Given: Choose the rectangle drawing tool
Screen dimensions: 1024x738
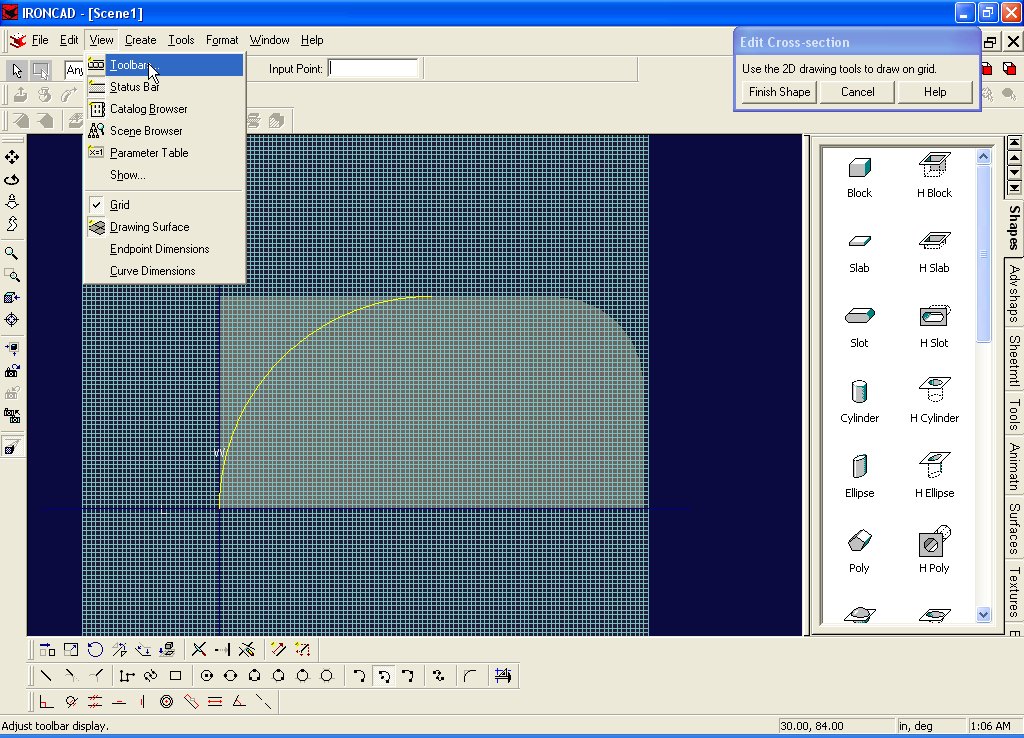Looking at the screenshot, I should [x=175, y=676].
